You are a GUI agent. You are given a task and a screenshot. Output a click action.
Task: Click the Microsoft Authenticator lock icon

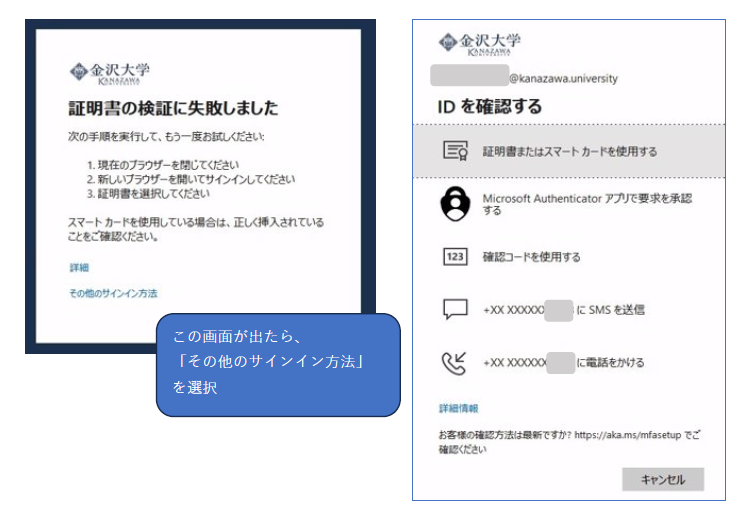(x=456, y=204)
